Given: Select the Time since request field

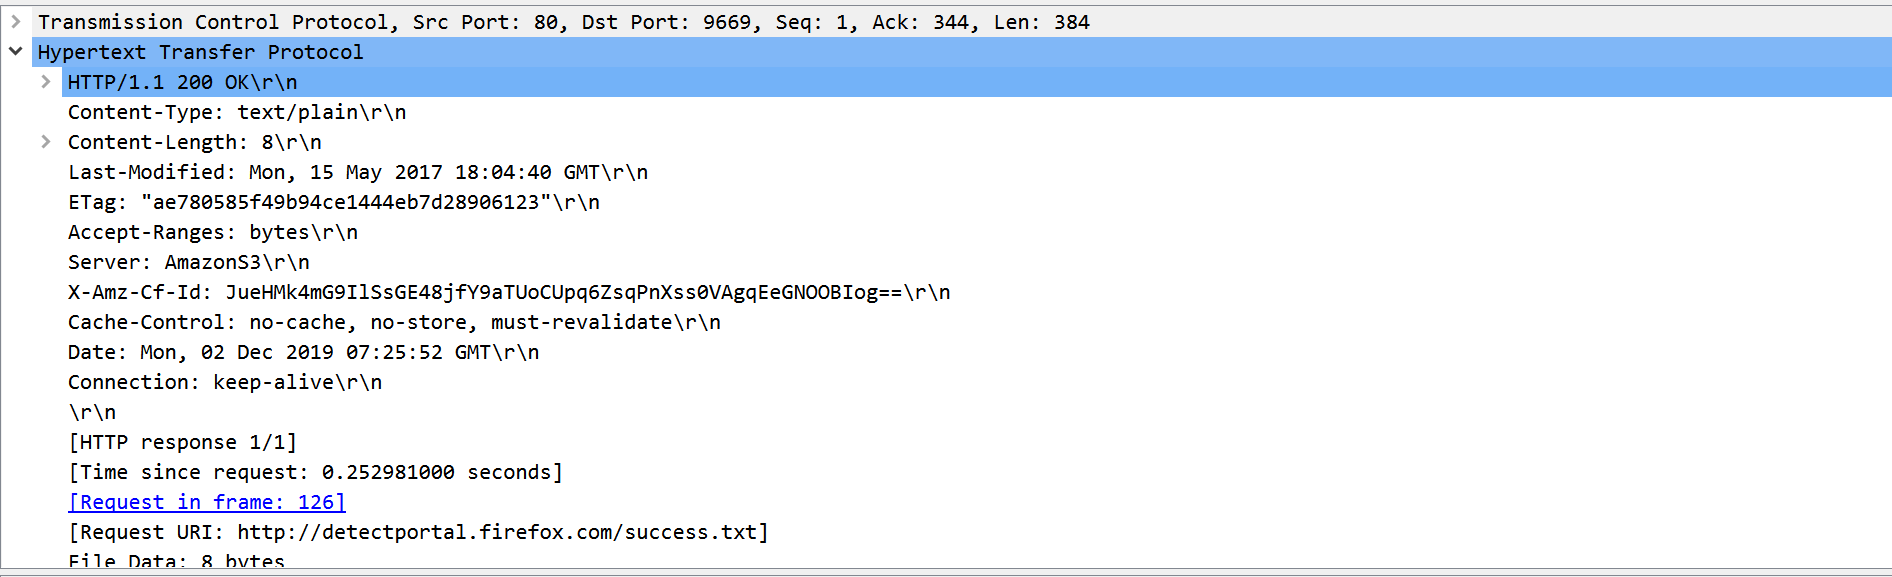Looking at the screenshot, I should point(315,472).
